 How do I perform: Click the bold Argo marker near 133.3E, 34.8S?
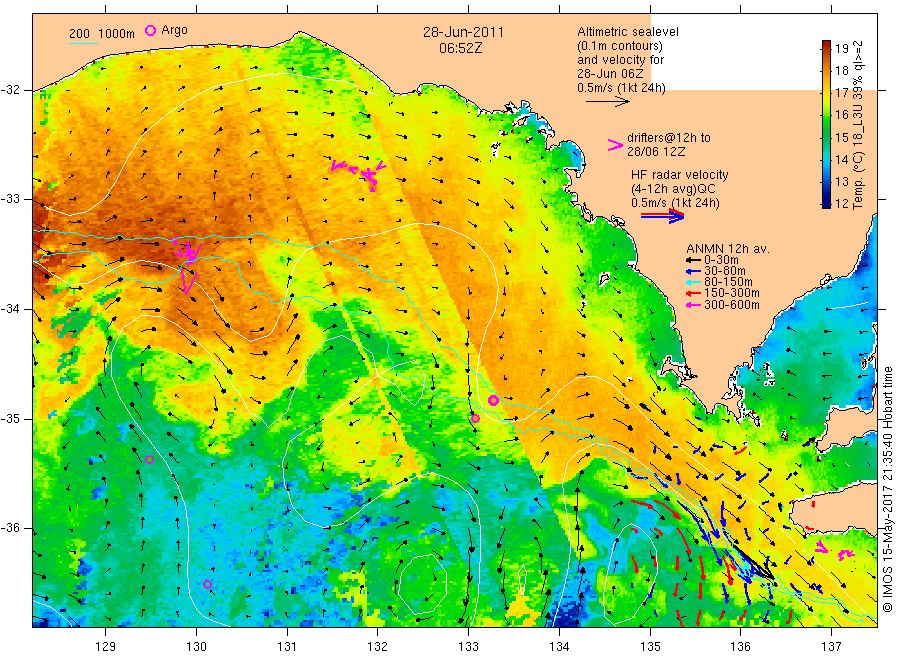[x=493, y=400]
